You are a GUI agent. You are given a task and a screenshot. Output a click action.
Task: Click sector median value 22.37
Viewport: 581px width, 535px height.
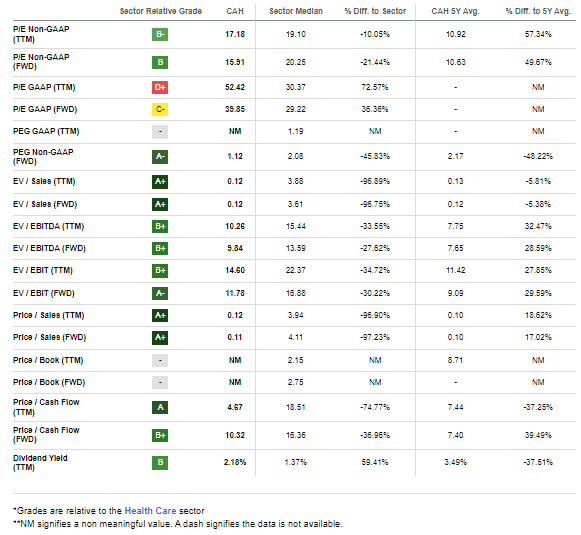pyautogui.click(x=296, y=270)
